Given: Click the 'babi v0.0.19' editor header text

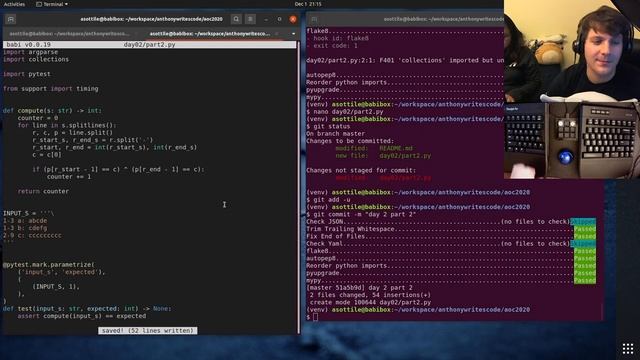Looking at the screenshot, I should [x=29, y=44].
